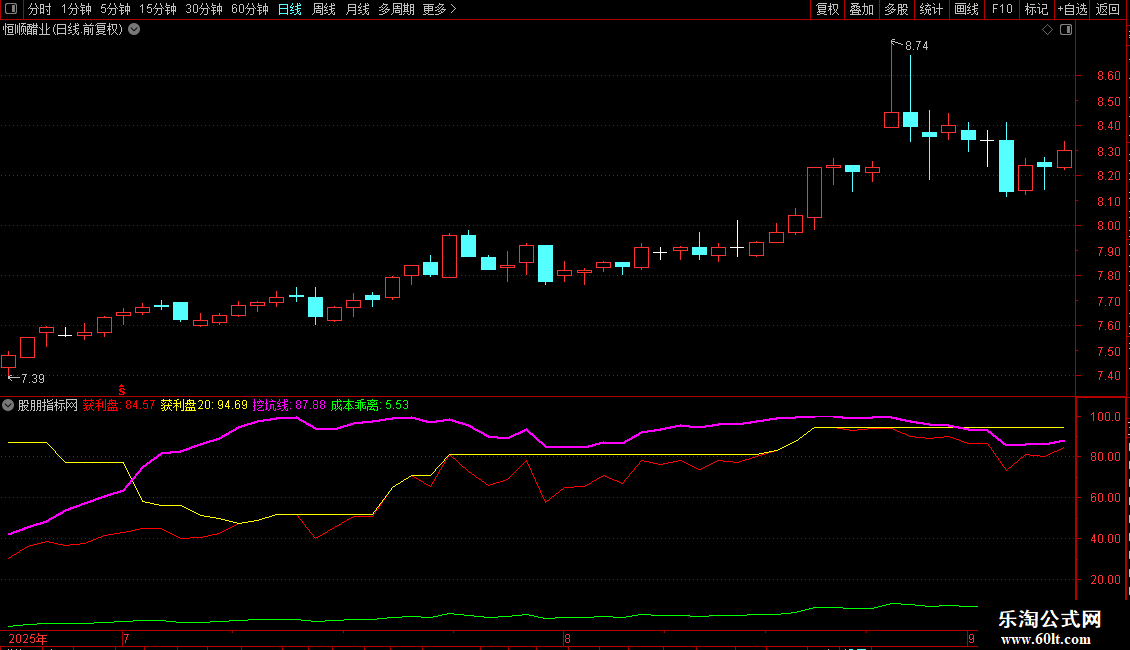Click the 获利盘: 84.57 value
The image size is (1130, 650).
119,405
